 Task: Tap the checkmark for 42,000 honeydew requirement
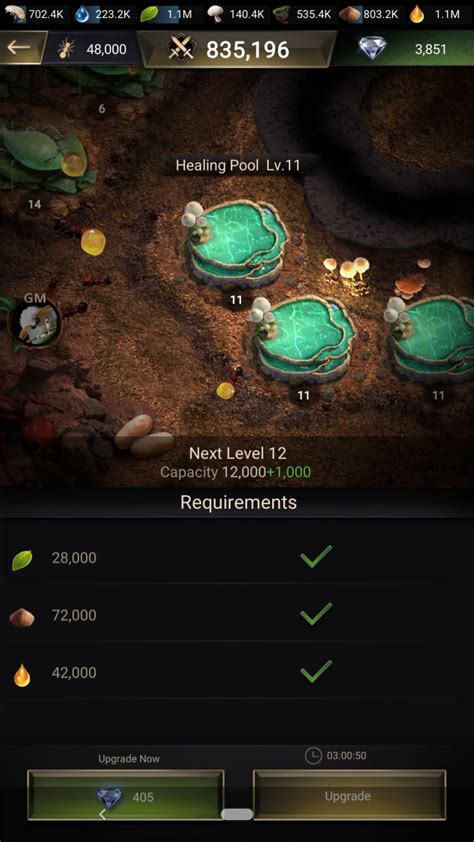[x=316, y=671]
